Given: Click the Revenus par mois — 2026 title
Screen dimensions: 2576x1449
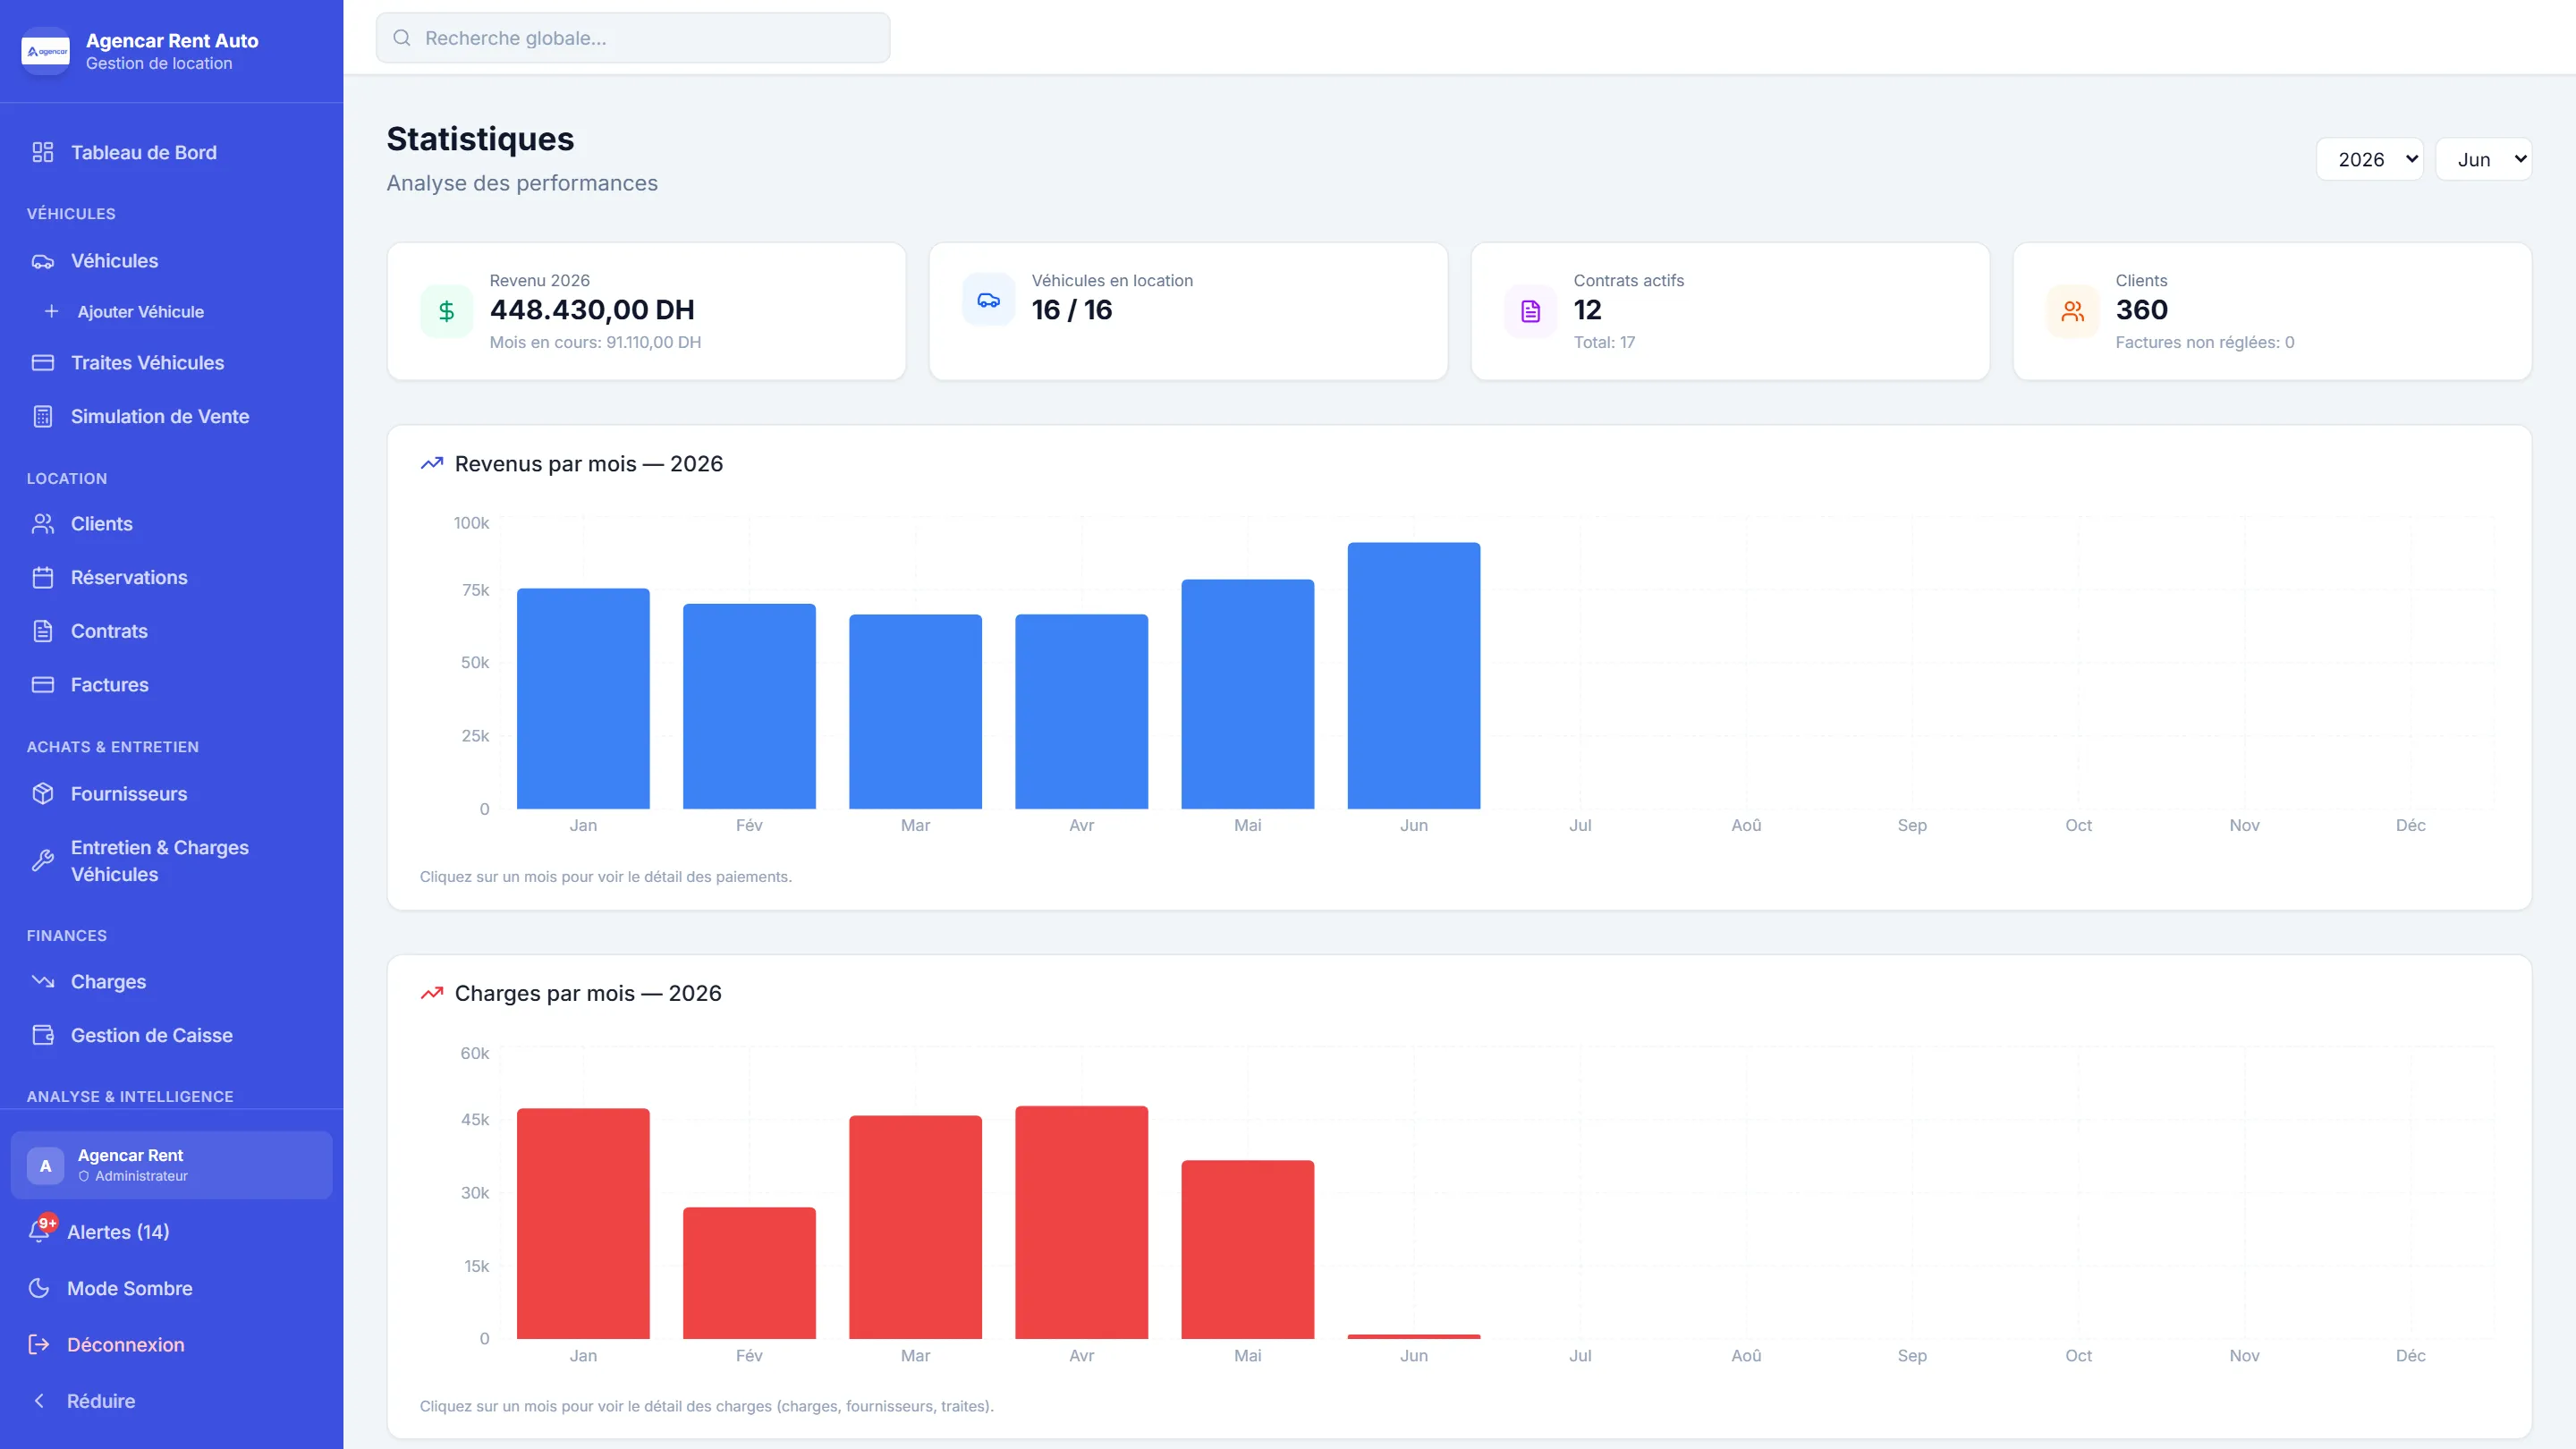Looking at the screenshot, I should [589, 464].
